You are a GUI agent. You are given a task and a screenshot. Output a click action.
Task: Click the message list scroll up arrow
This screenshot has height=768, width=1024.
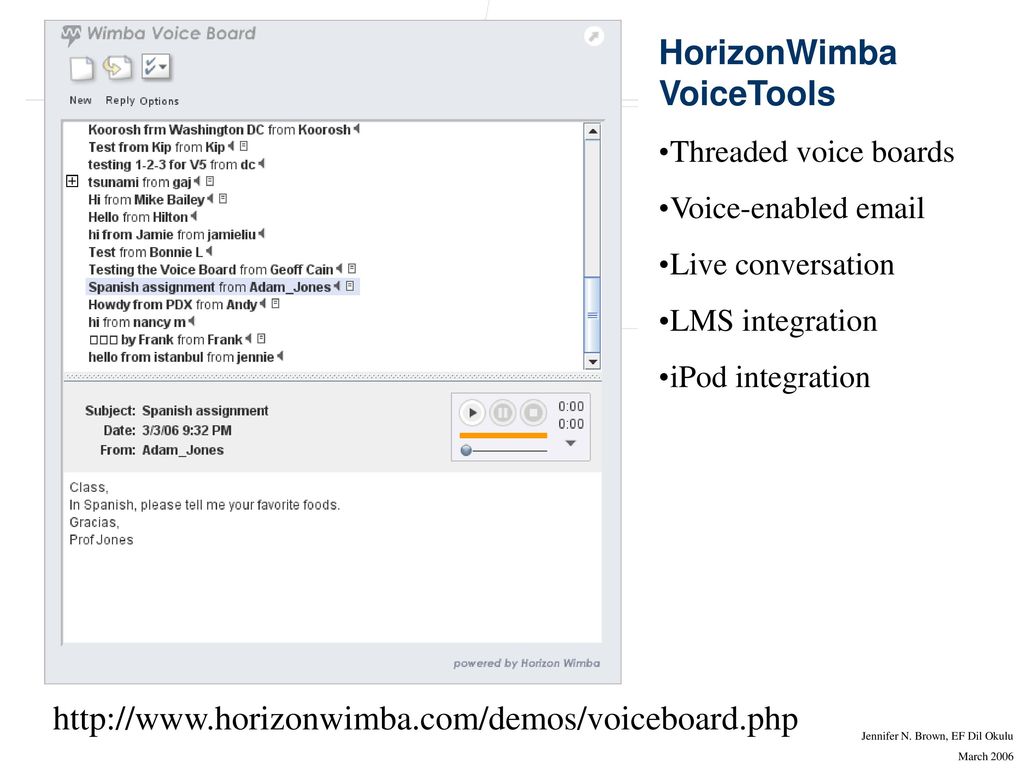click(x=592, y=132)
